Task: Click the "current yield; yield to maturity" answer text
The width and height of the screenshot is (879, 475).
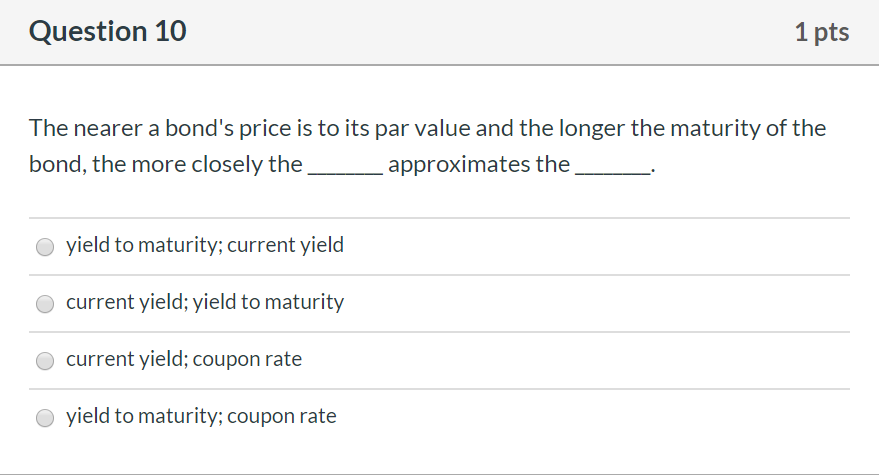Action: tap(205, 302)
